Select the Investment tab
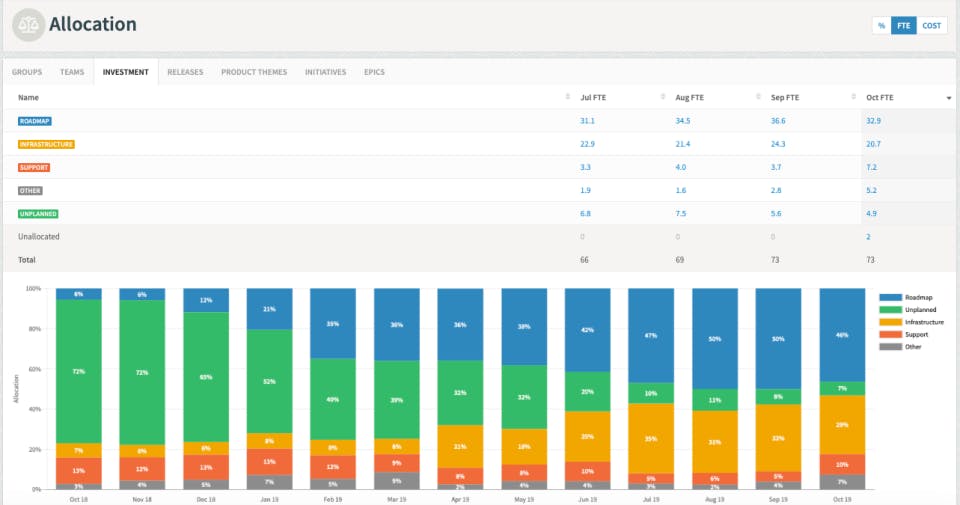Viewport: 960px width, 505px height. (126, 72)
